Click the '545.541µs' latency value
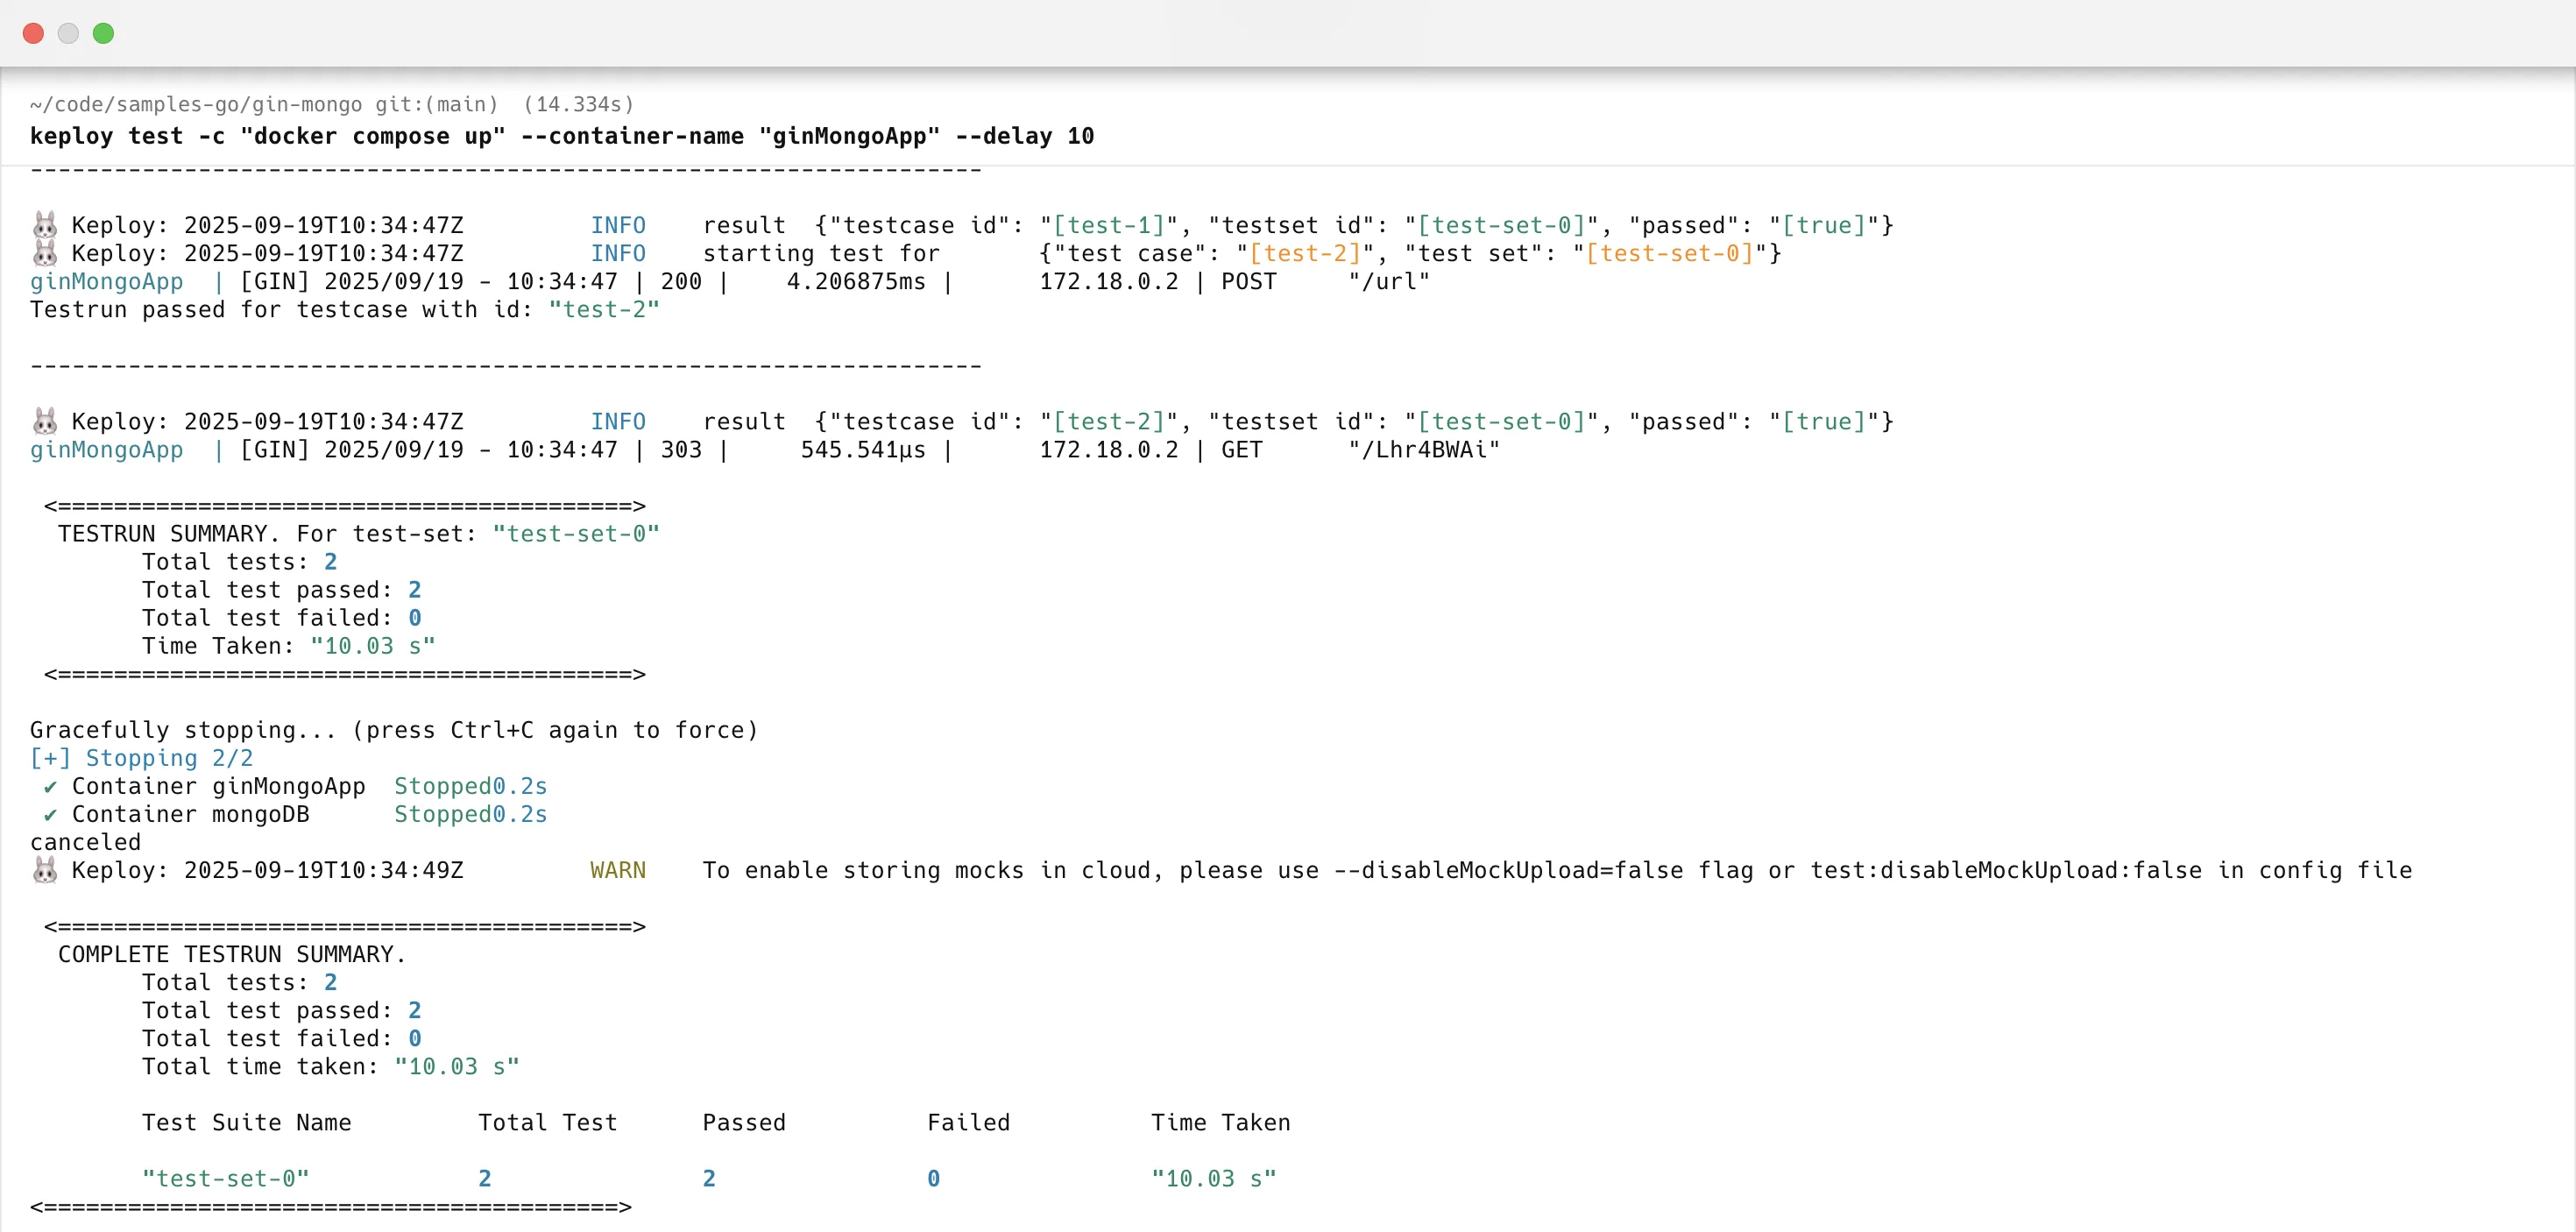This screenshot has height=1232, width=2576. [863, 449]
